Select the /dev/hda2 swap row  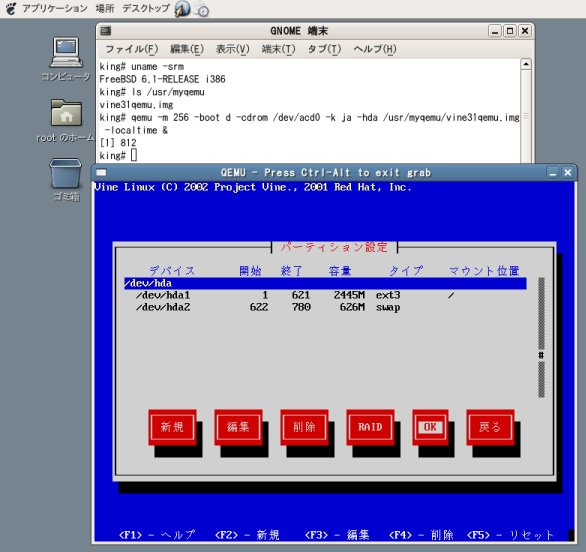[x=325, y=307]
